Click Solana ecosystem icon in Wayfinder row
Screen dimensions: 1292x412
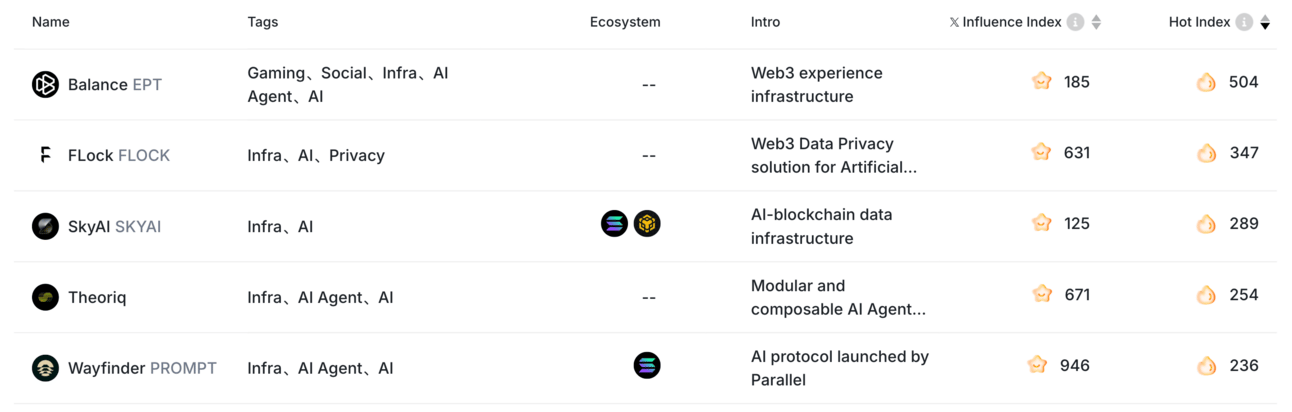[x=647, y=366]
